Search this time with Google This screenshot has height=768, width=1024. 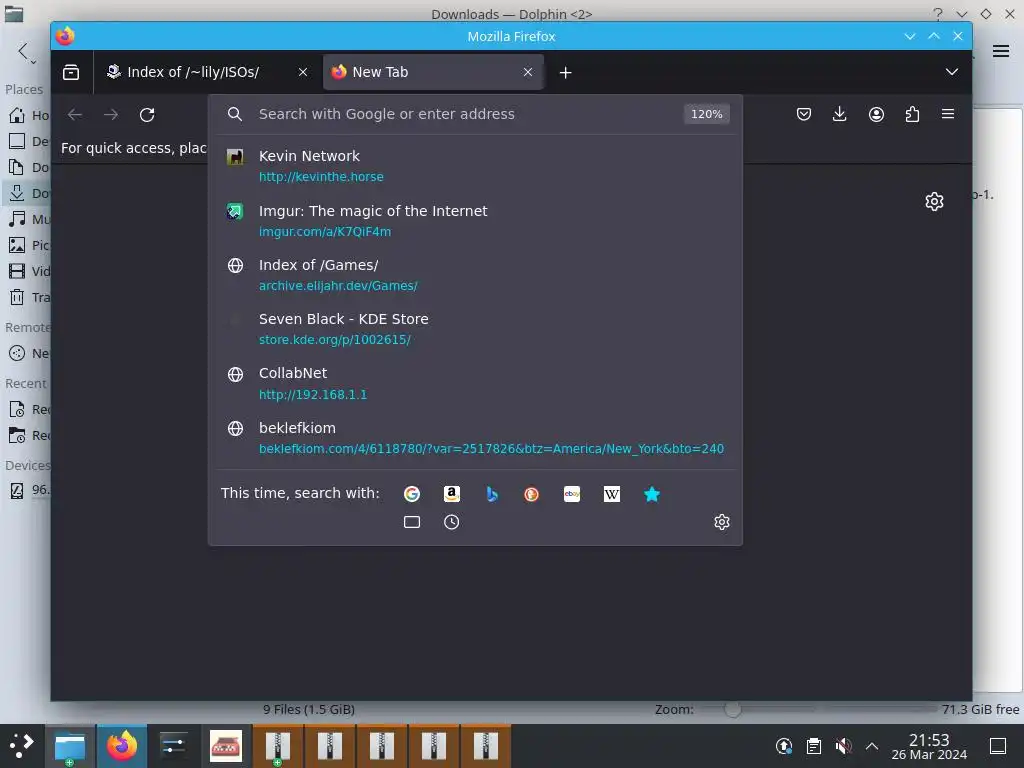click(411, 494)
